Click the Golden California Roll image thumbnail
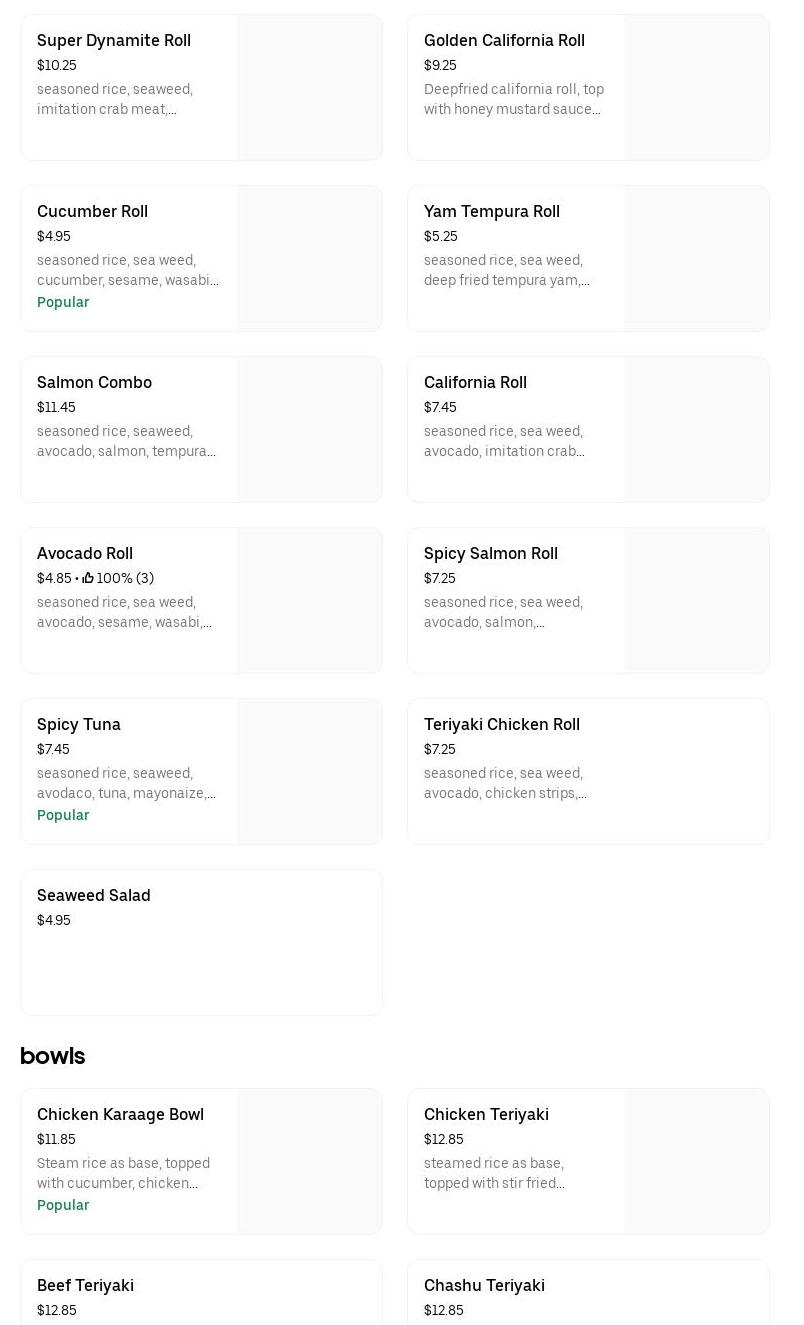This screenshot has width=804, height=1325. (x=697, y=87)
